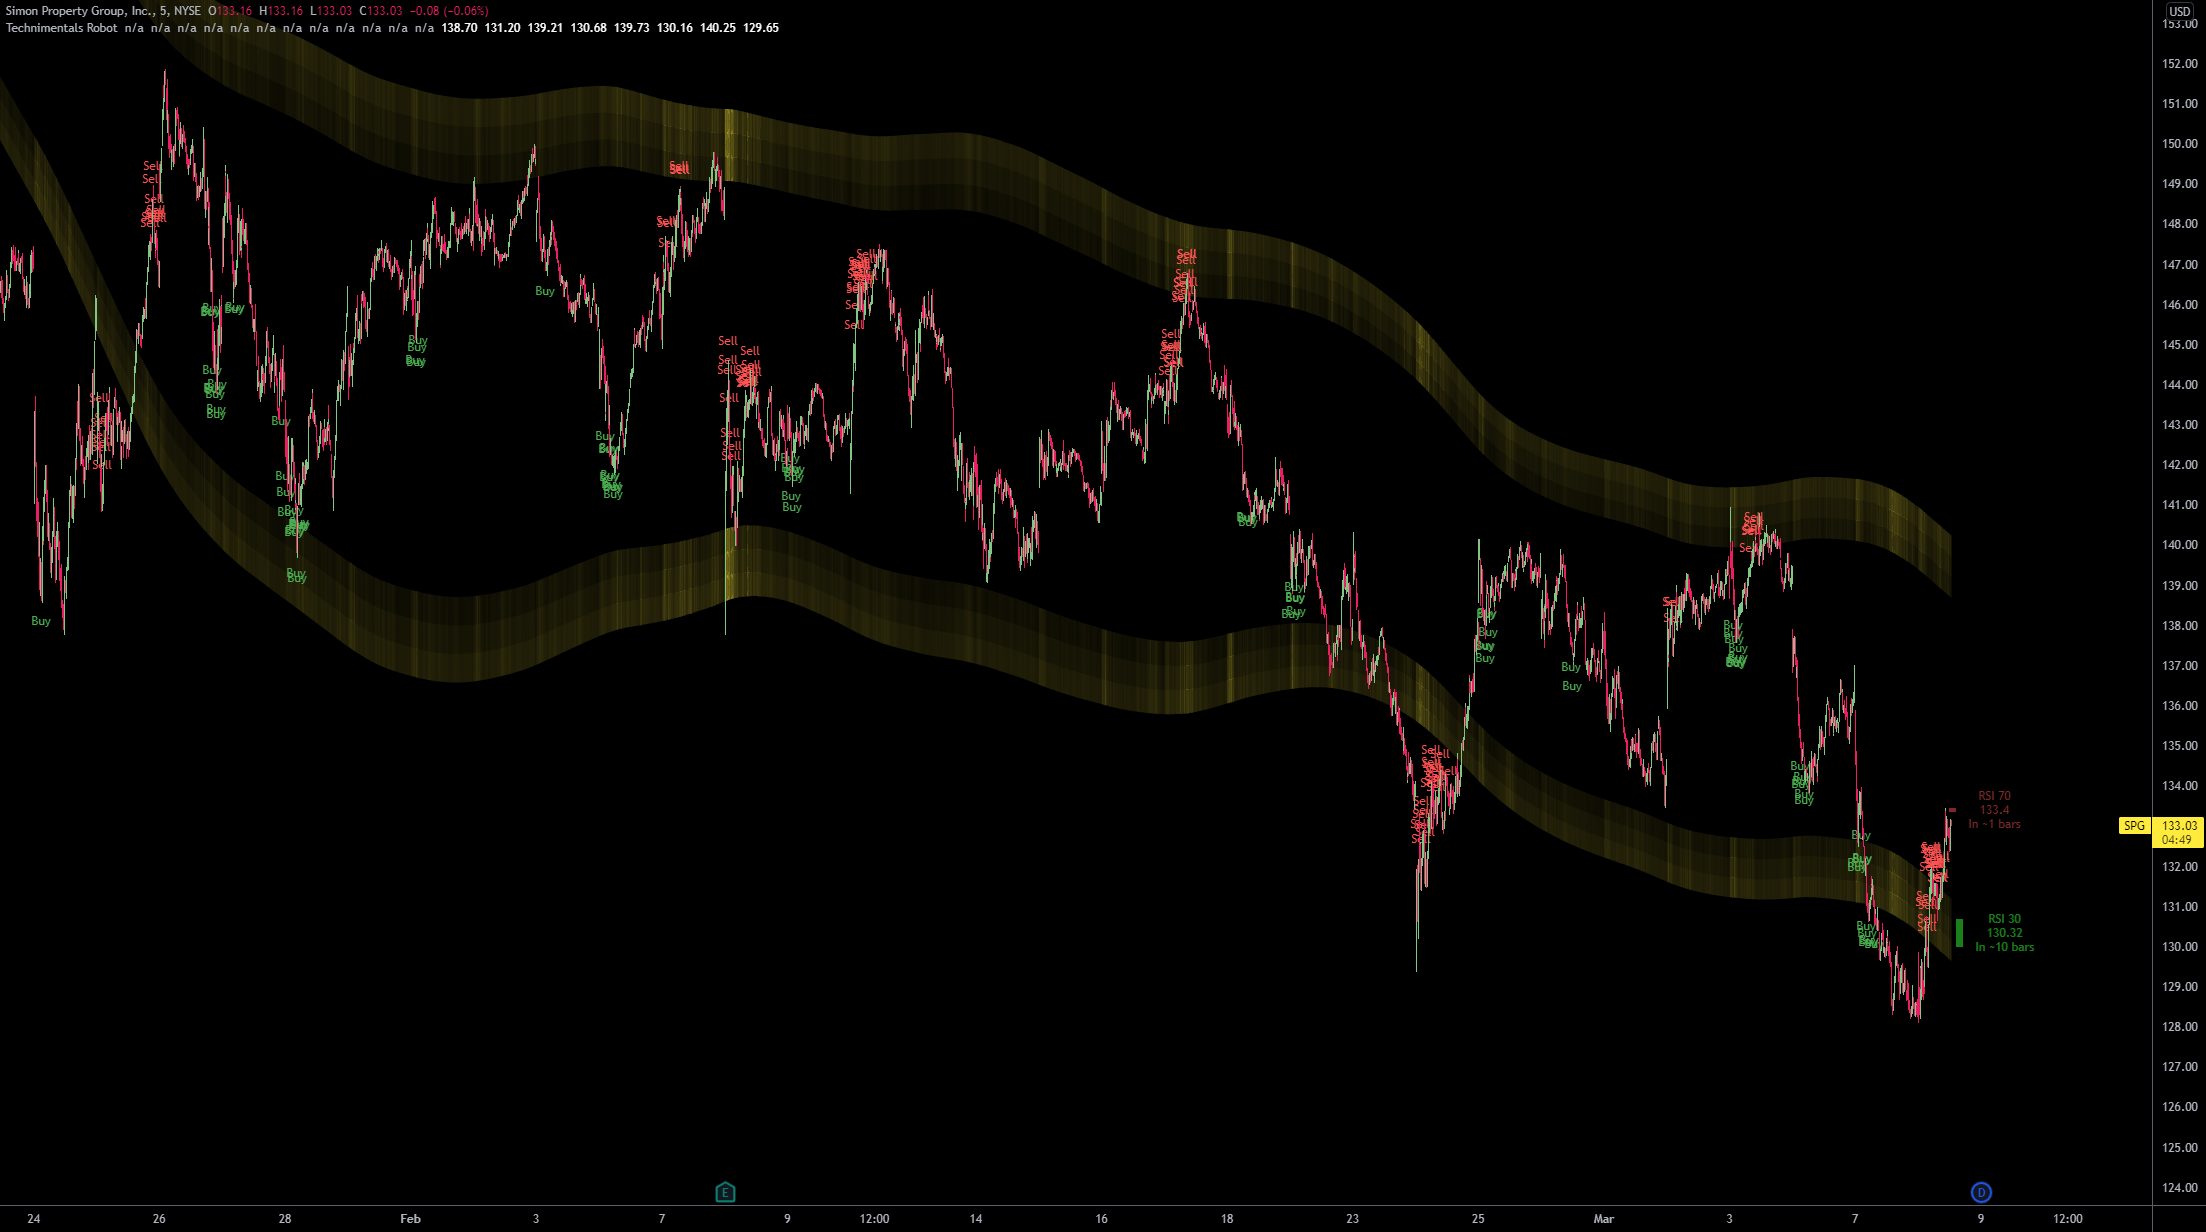This screenshot has width=2206, height=1232.
Task: Click the Mar date on time axis
Action: coord(1603,1218)
